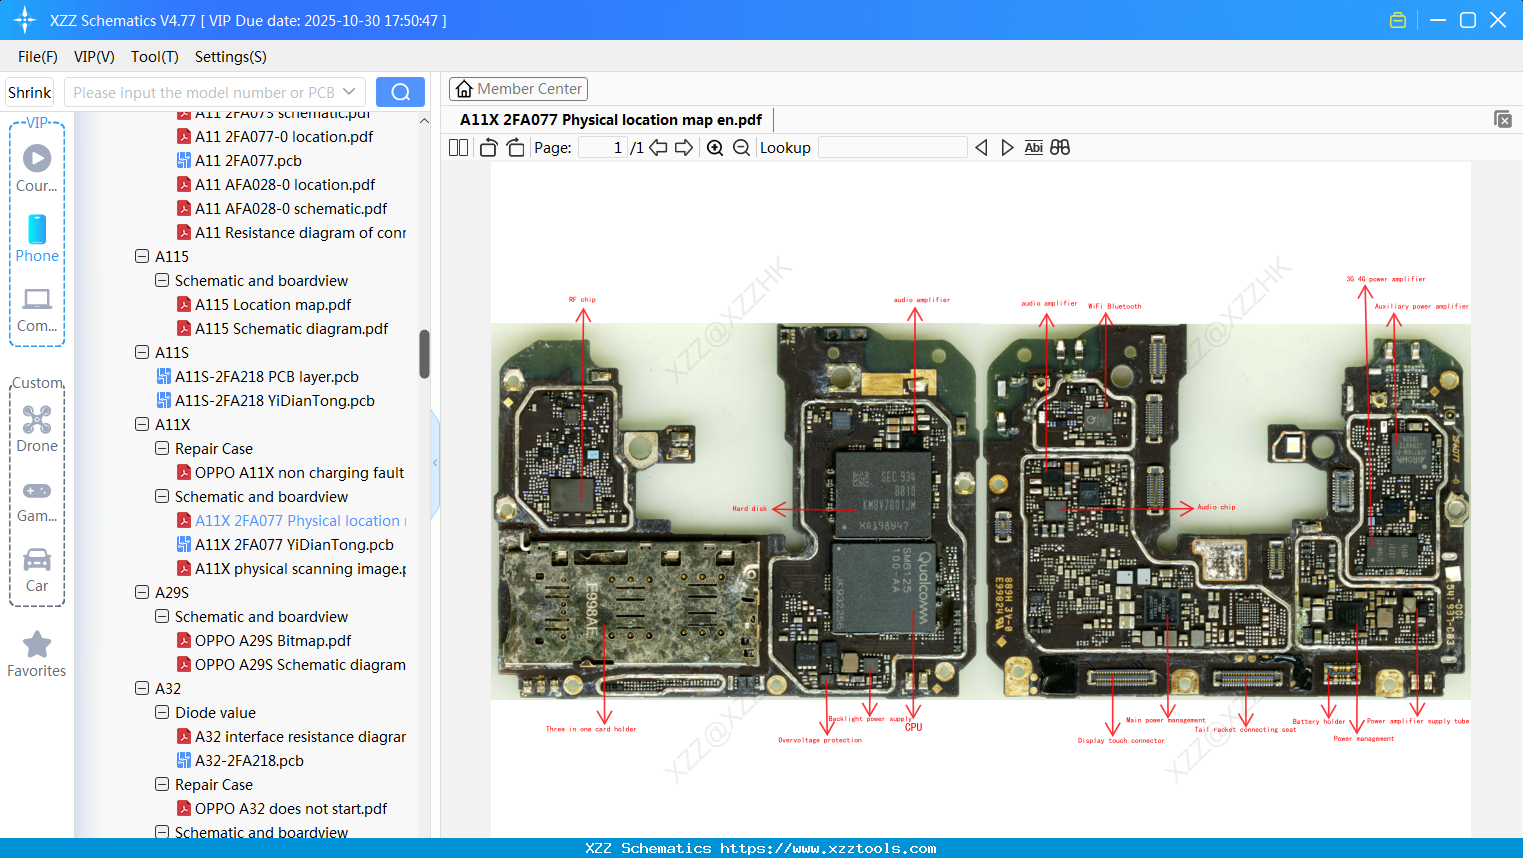Viewport: 1523px width, 858px height.
Task: Go to the next page arrow
Action: pos(684,148)
